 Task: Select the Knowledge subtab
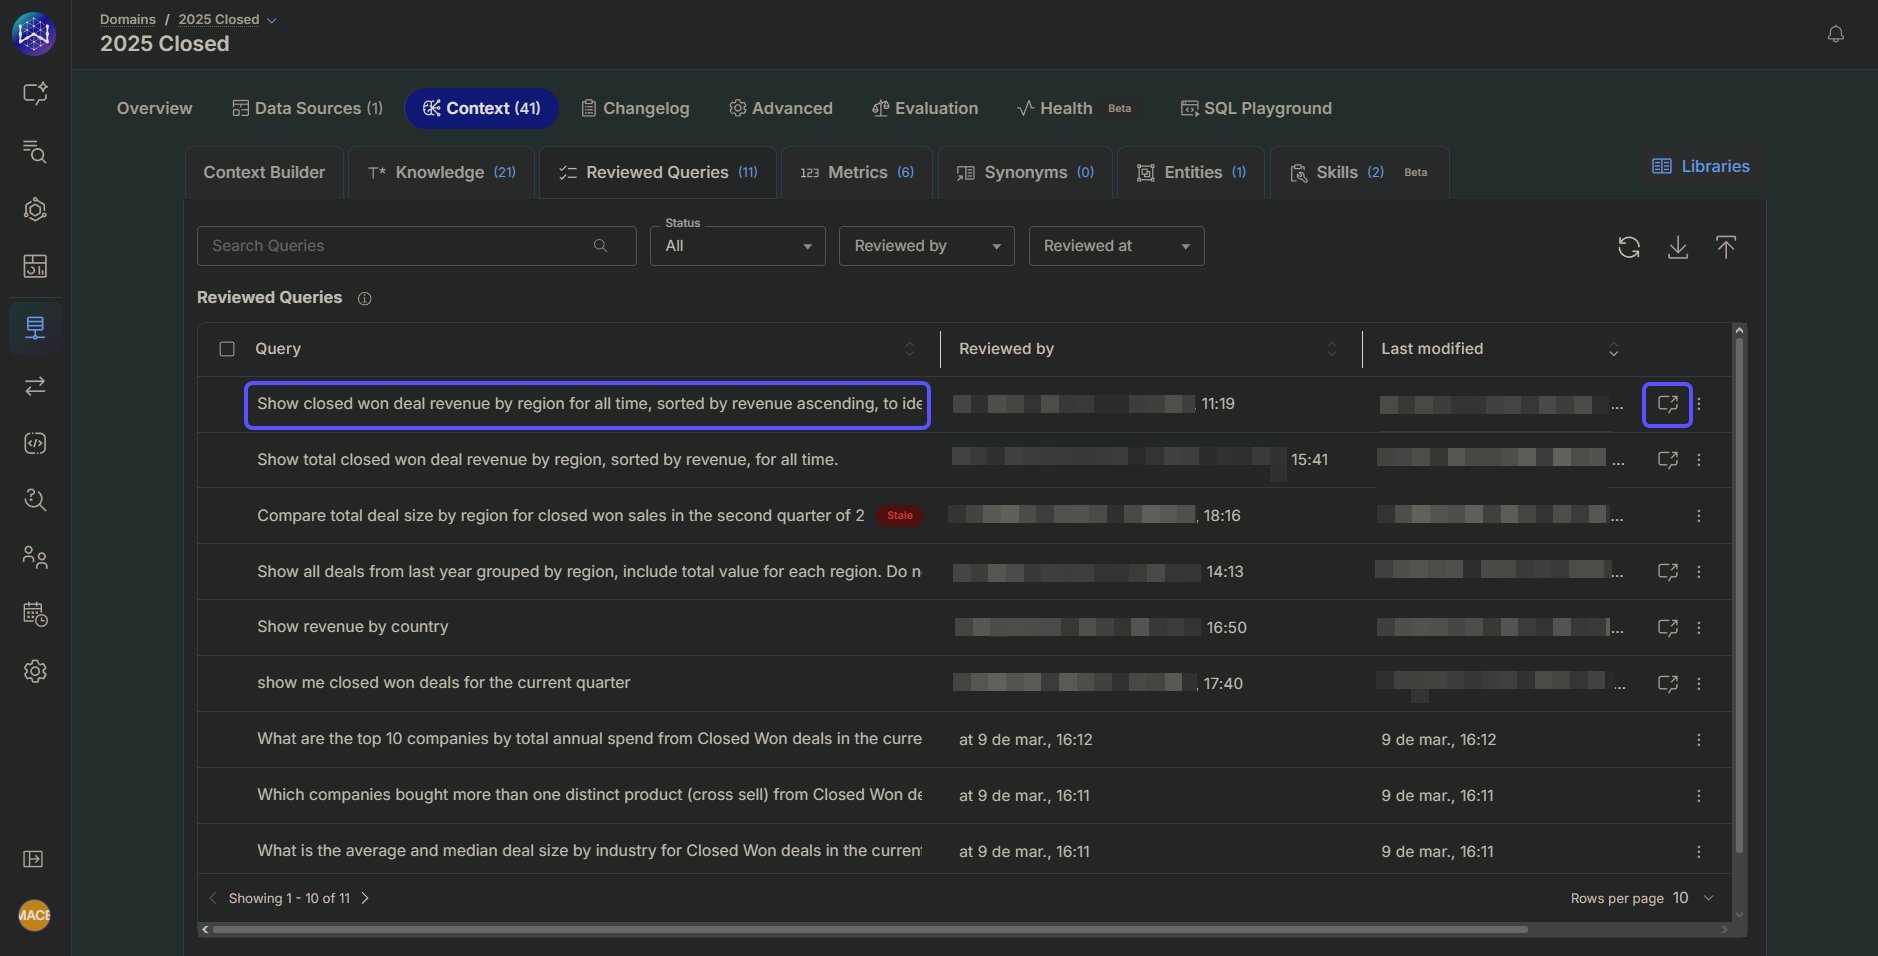[x=441, y=172]
